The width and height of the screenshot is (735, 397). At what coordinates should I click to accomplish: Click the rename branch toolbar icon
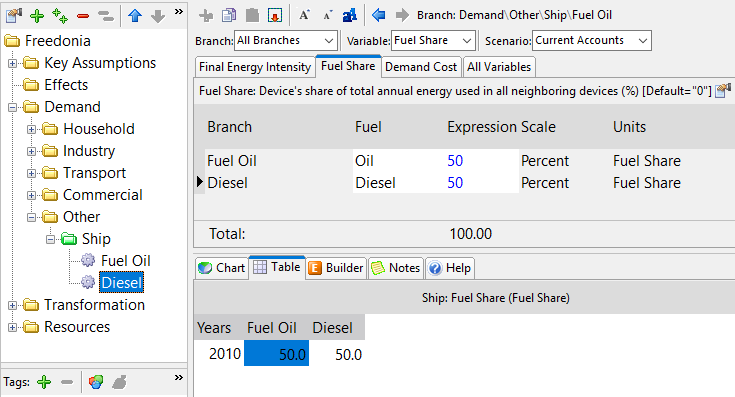coord(106,16)
